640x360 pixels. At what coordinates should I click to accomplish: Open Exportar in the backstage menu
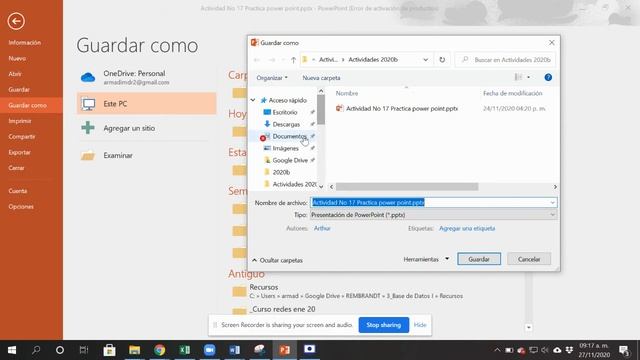click(19, 152)
